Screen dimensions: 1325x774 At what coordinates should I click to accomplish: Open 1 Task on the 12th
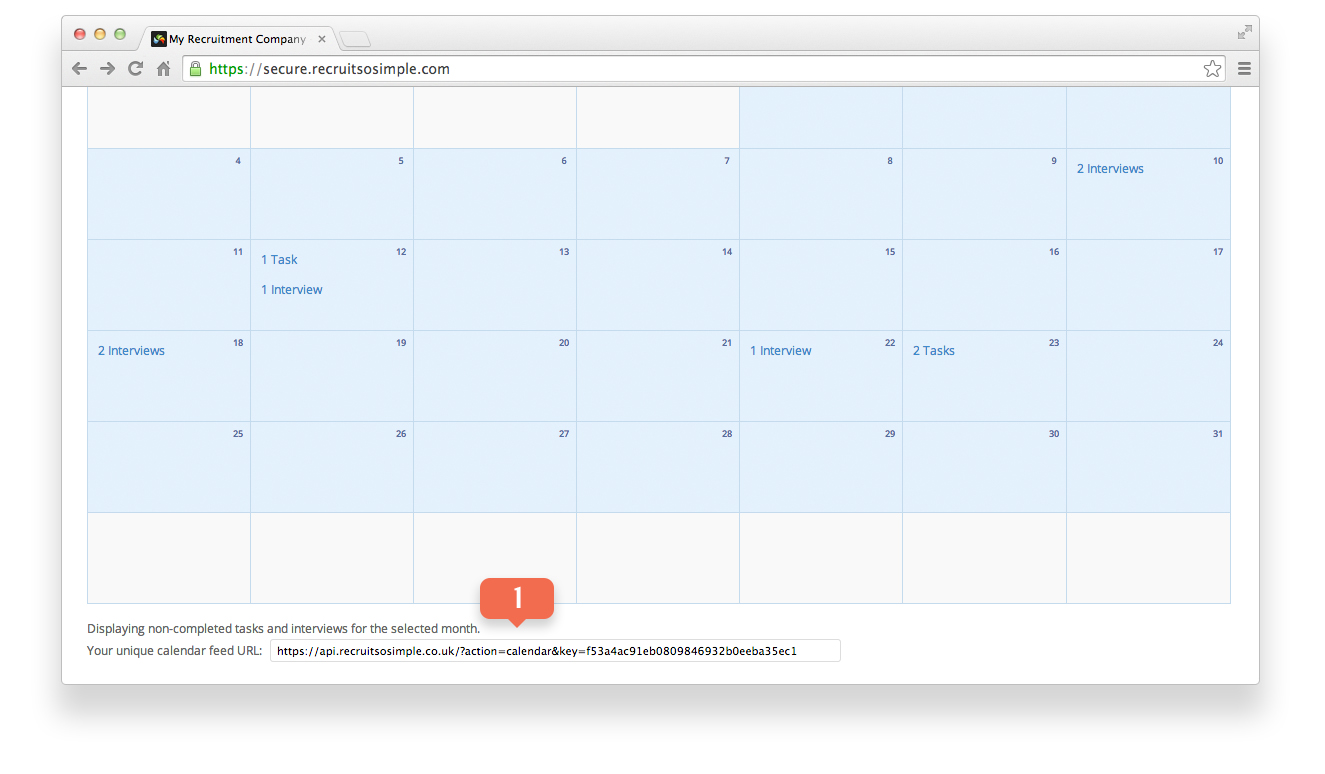pyautogui.click(x=279, y=260)
